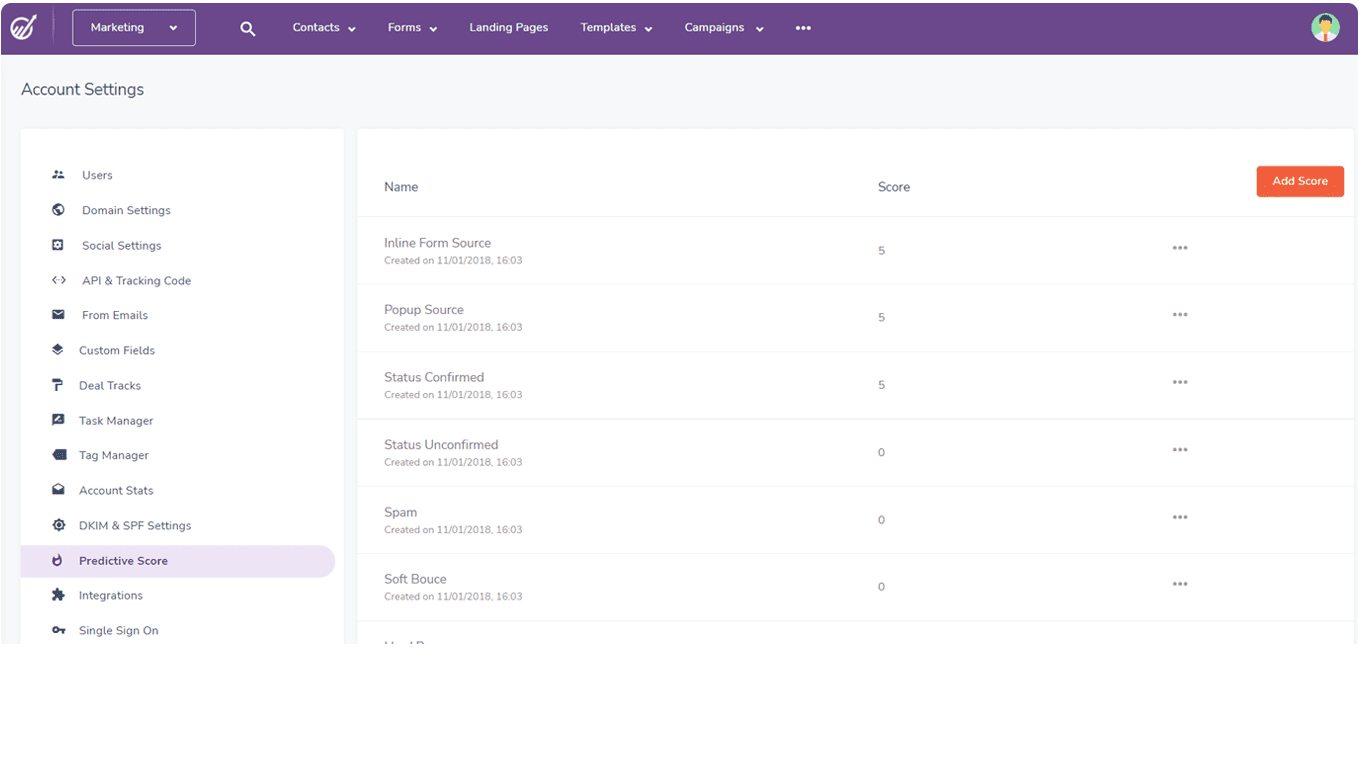Click the Deal Tracks icon
Image resolution: width=1366 pixels, height=768 pixels.
(x=59, y=385)
